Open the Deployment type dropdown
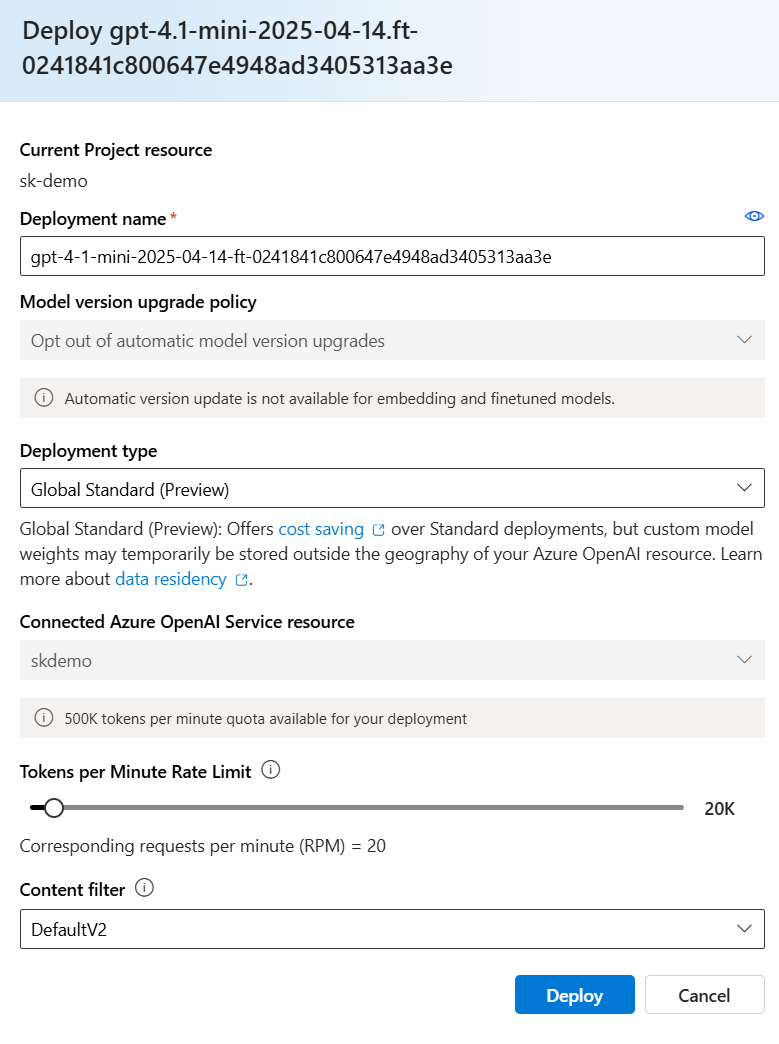Image resolution: width=779 pixels, height=1044 pixels. (392, 489)
